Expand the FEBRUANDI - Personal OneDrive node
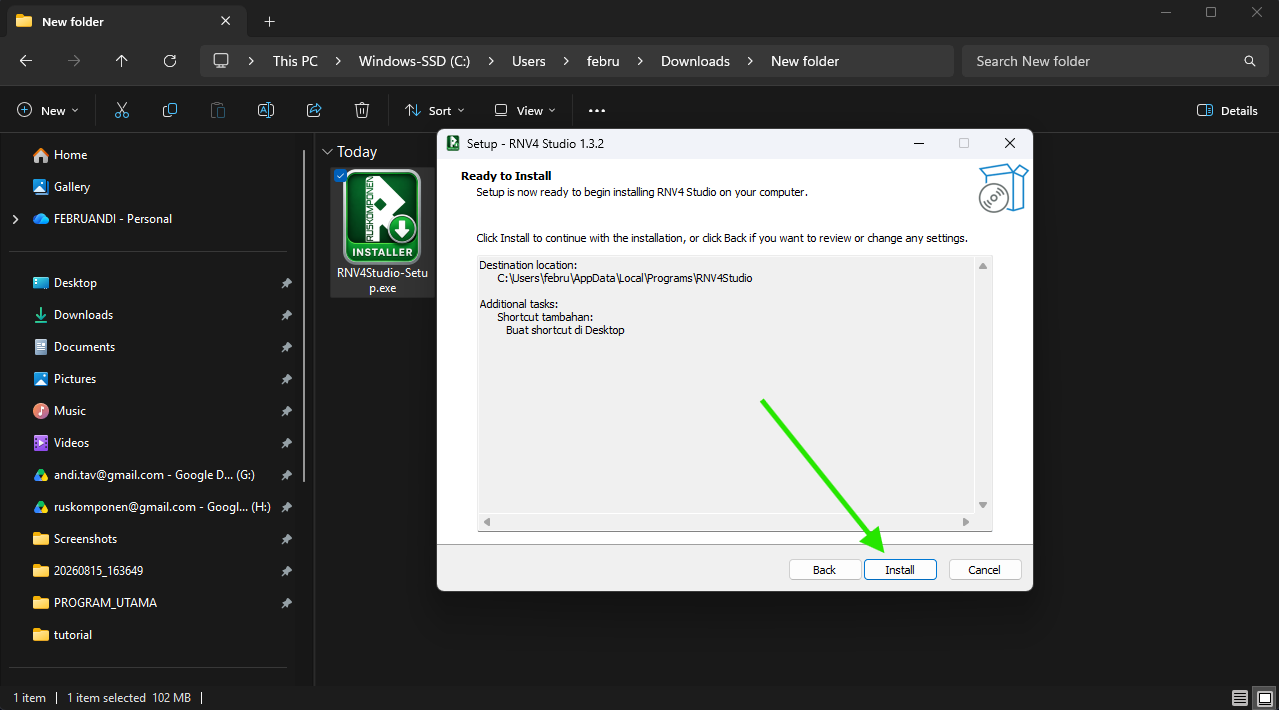This screenshot has height=710, width=1279. [15, 219]
